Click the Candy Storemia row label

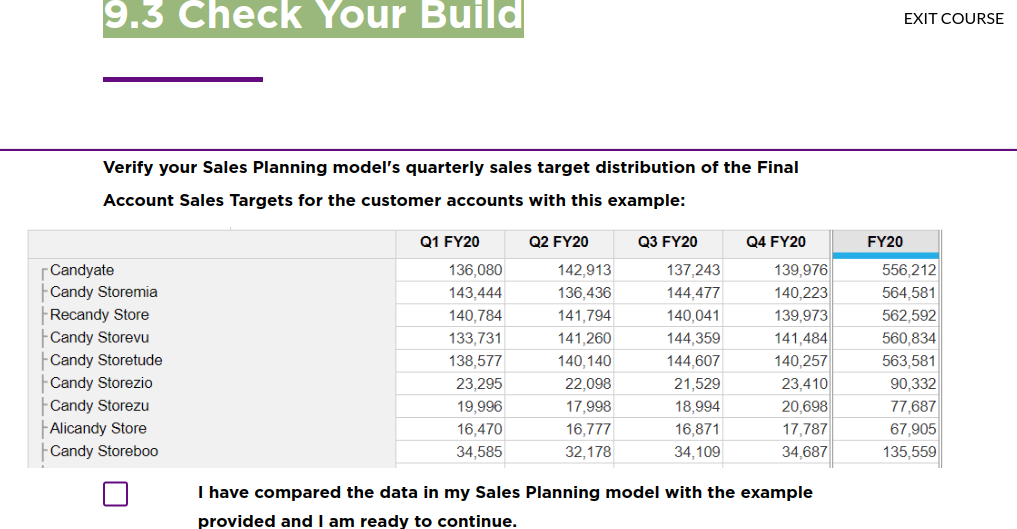(103, 292)
